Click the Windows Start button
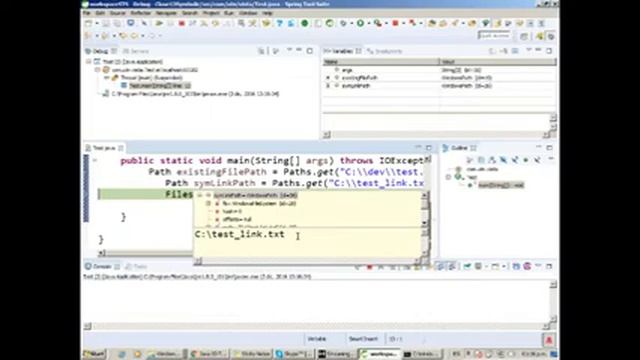This screenshot has width=640, height=360. [x=94, y=354]
